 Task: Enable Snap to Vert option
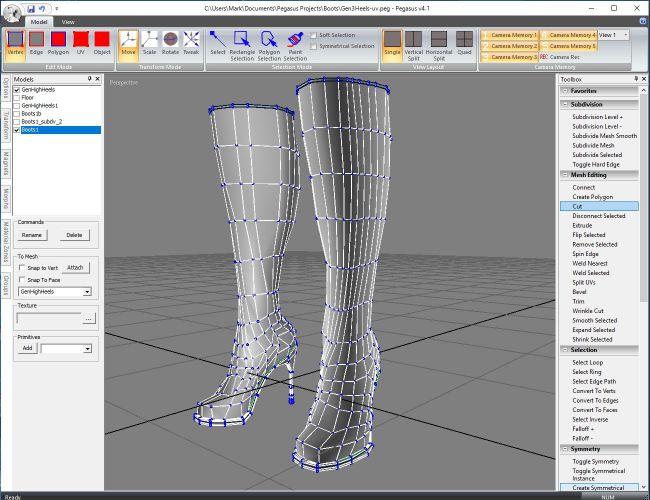point(23,268)
